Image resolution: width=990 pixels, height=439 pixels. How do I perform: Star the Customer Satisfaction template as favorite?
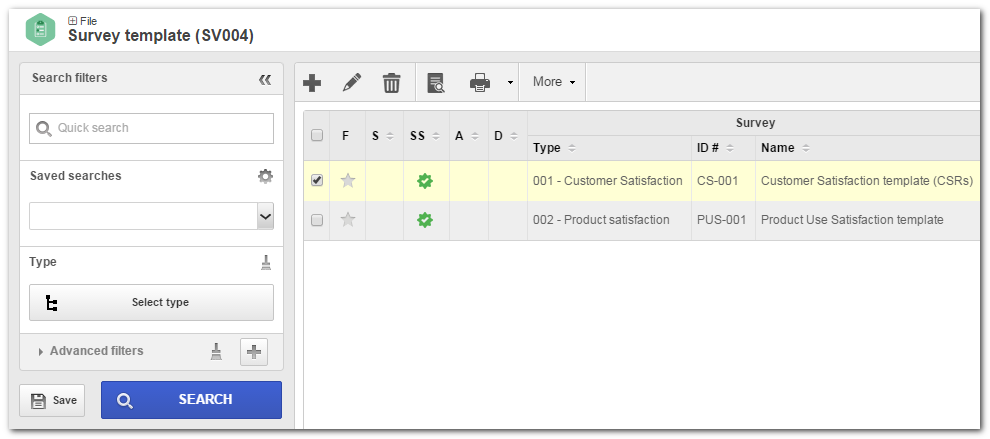tap(348, 181)
